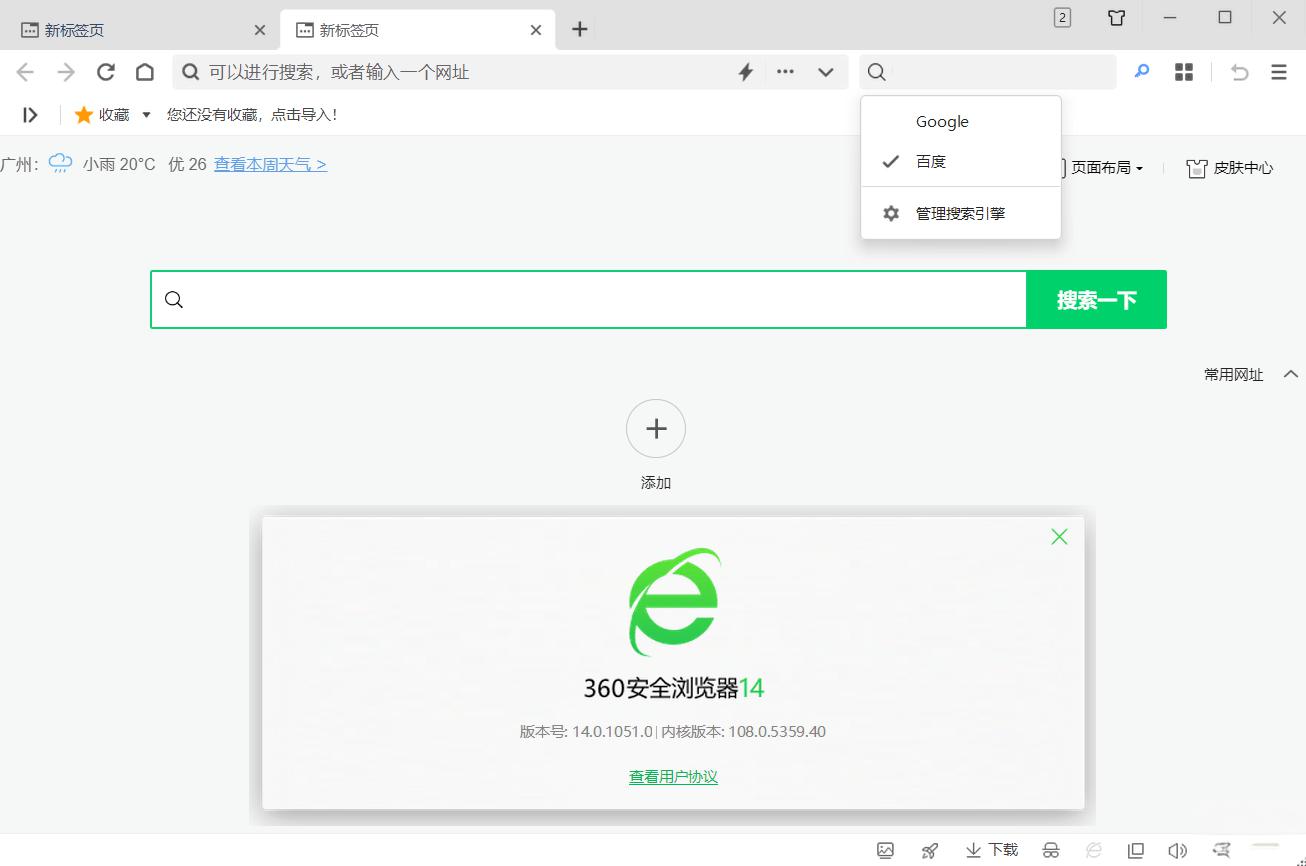Collapse the 常用网址 section
This screenshot has width=1306, height=866.
[1291, 374]
